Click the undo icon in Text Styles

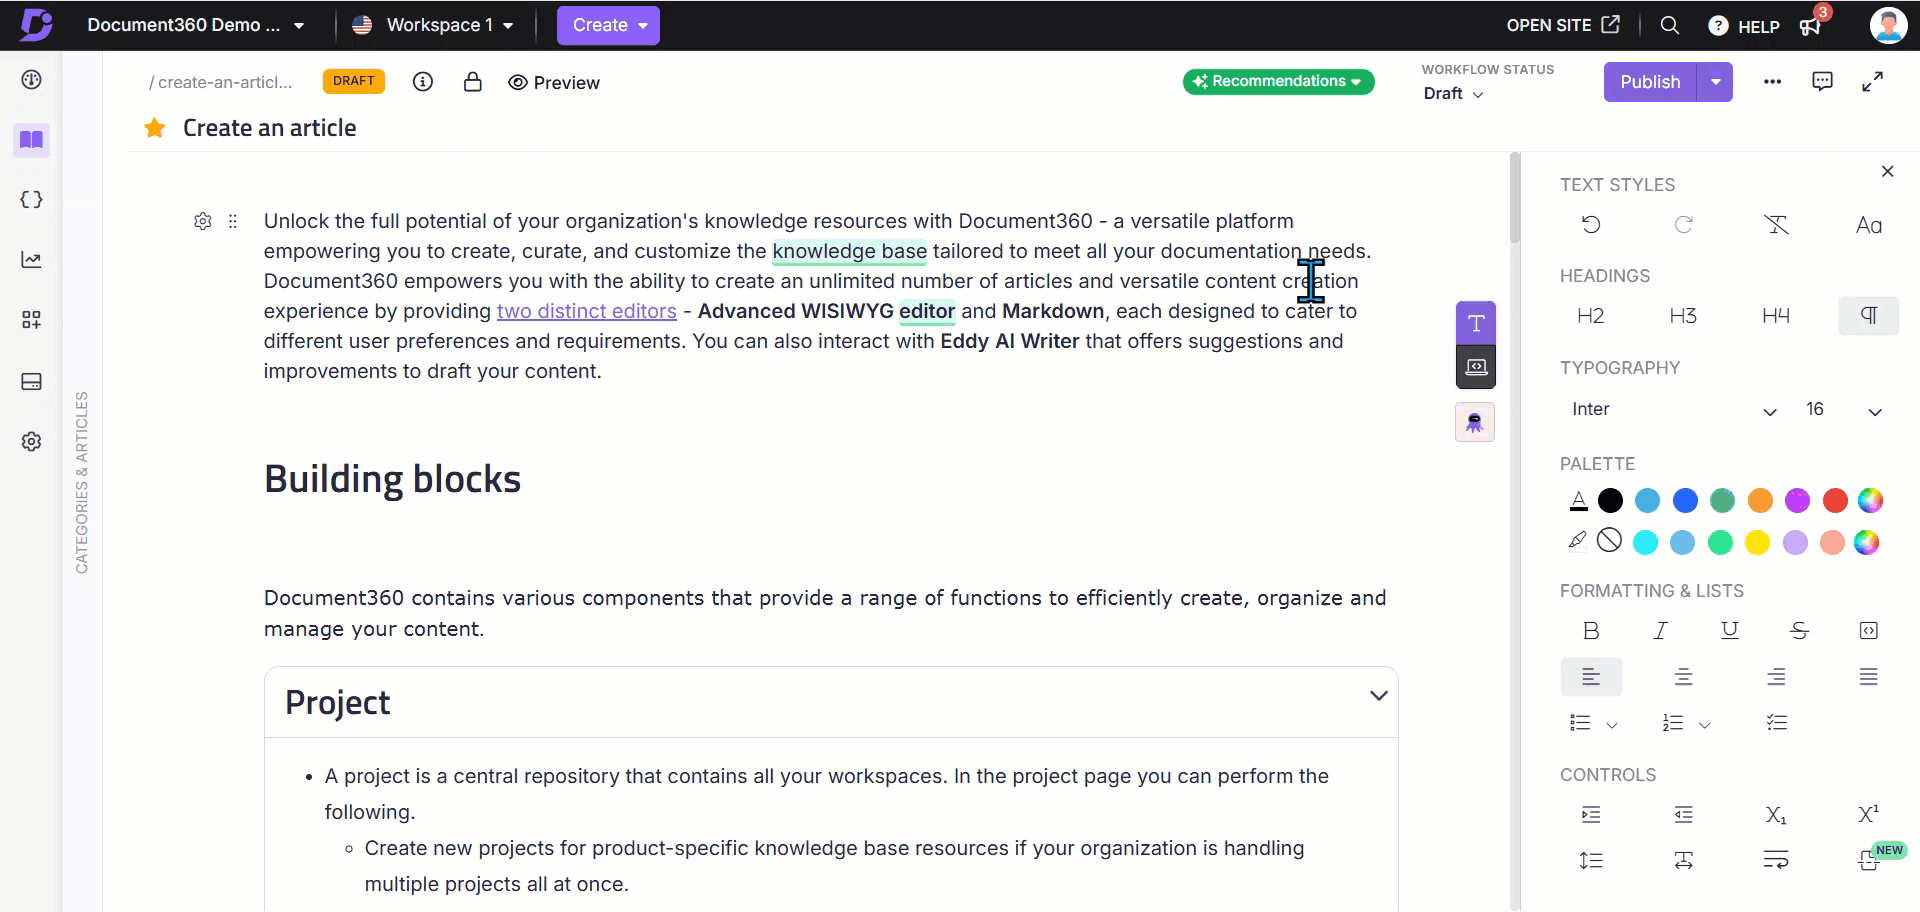[x=1591, y=225]
